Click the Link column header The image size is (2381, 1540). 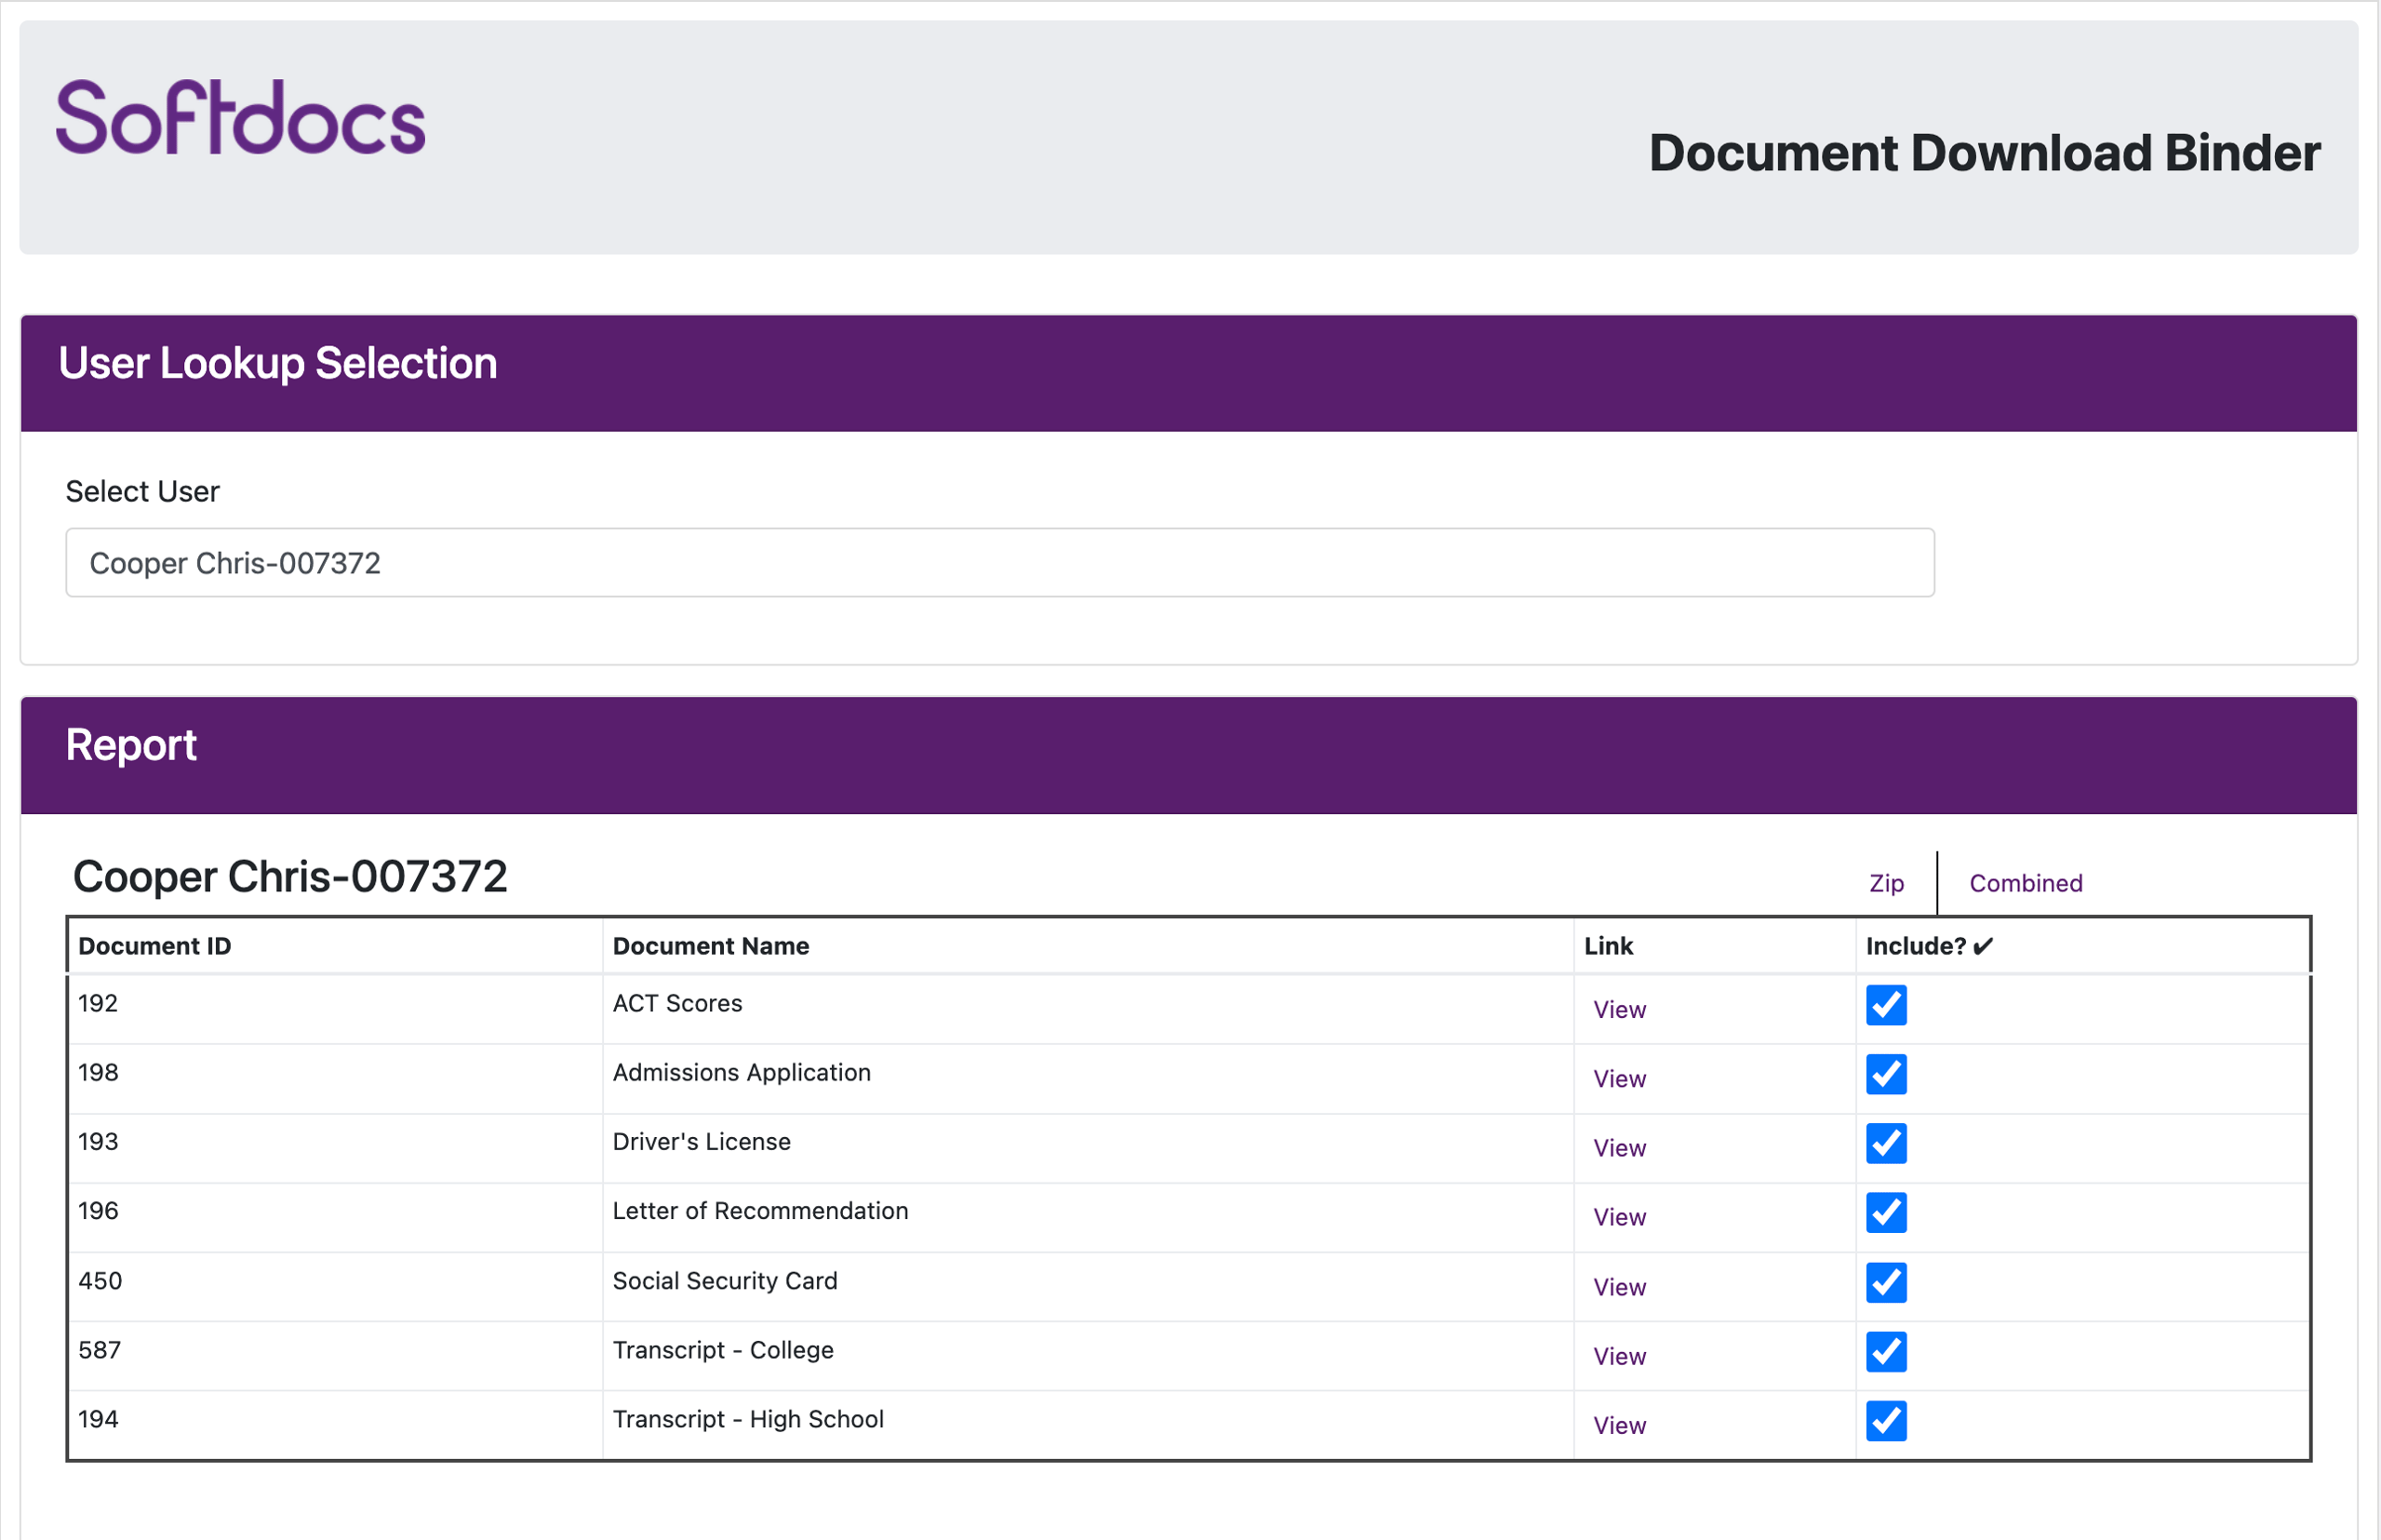pos(1714,946)
